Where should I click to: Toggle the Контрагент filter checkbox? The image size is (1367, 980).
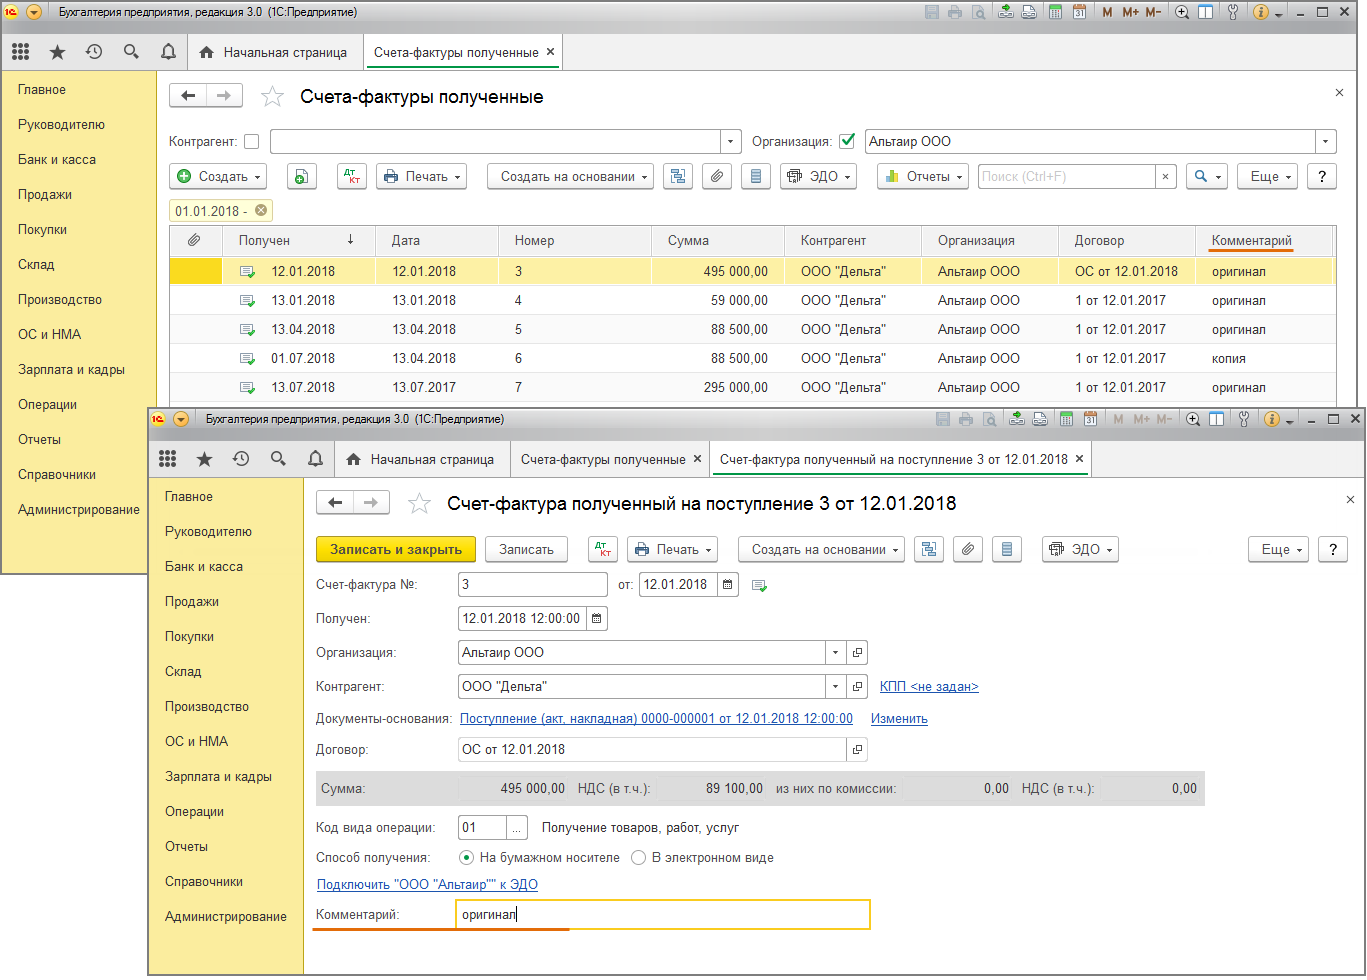[x=252, y=142]
